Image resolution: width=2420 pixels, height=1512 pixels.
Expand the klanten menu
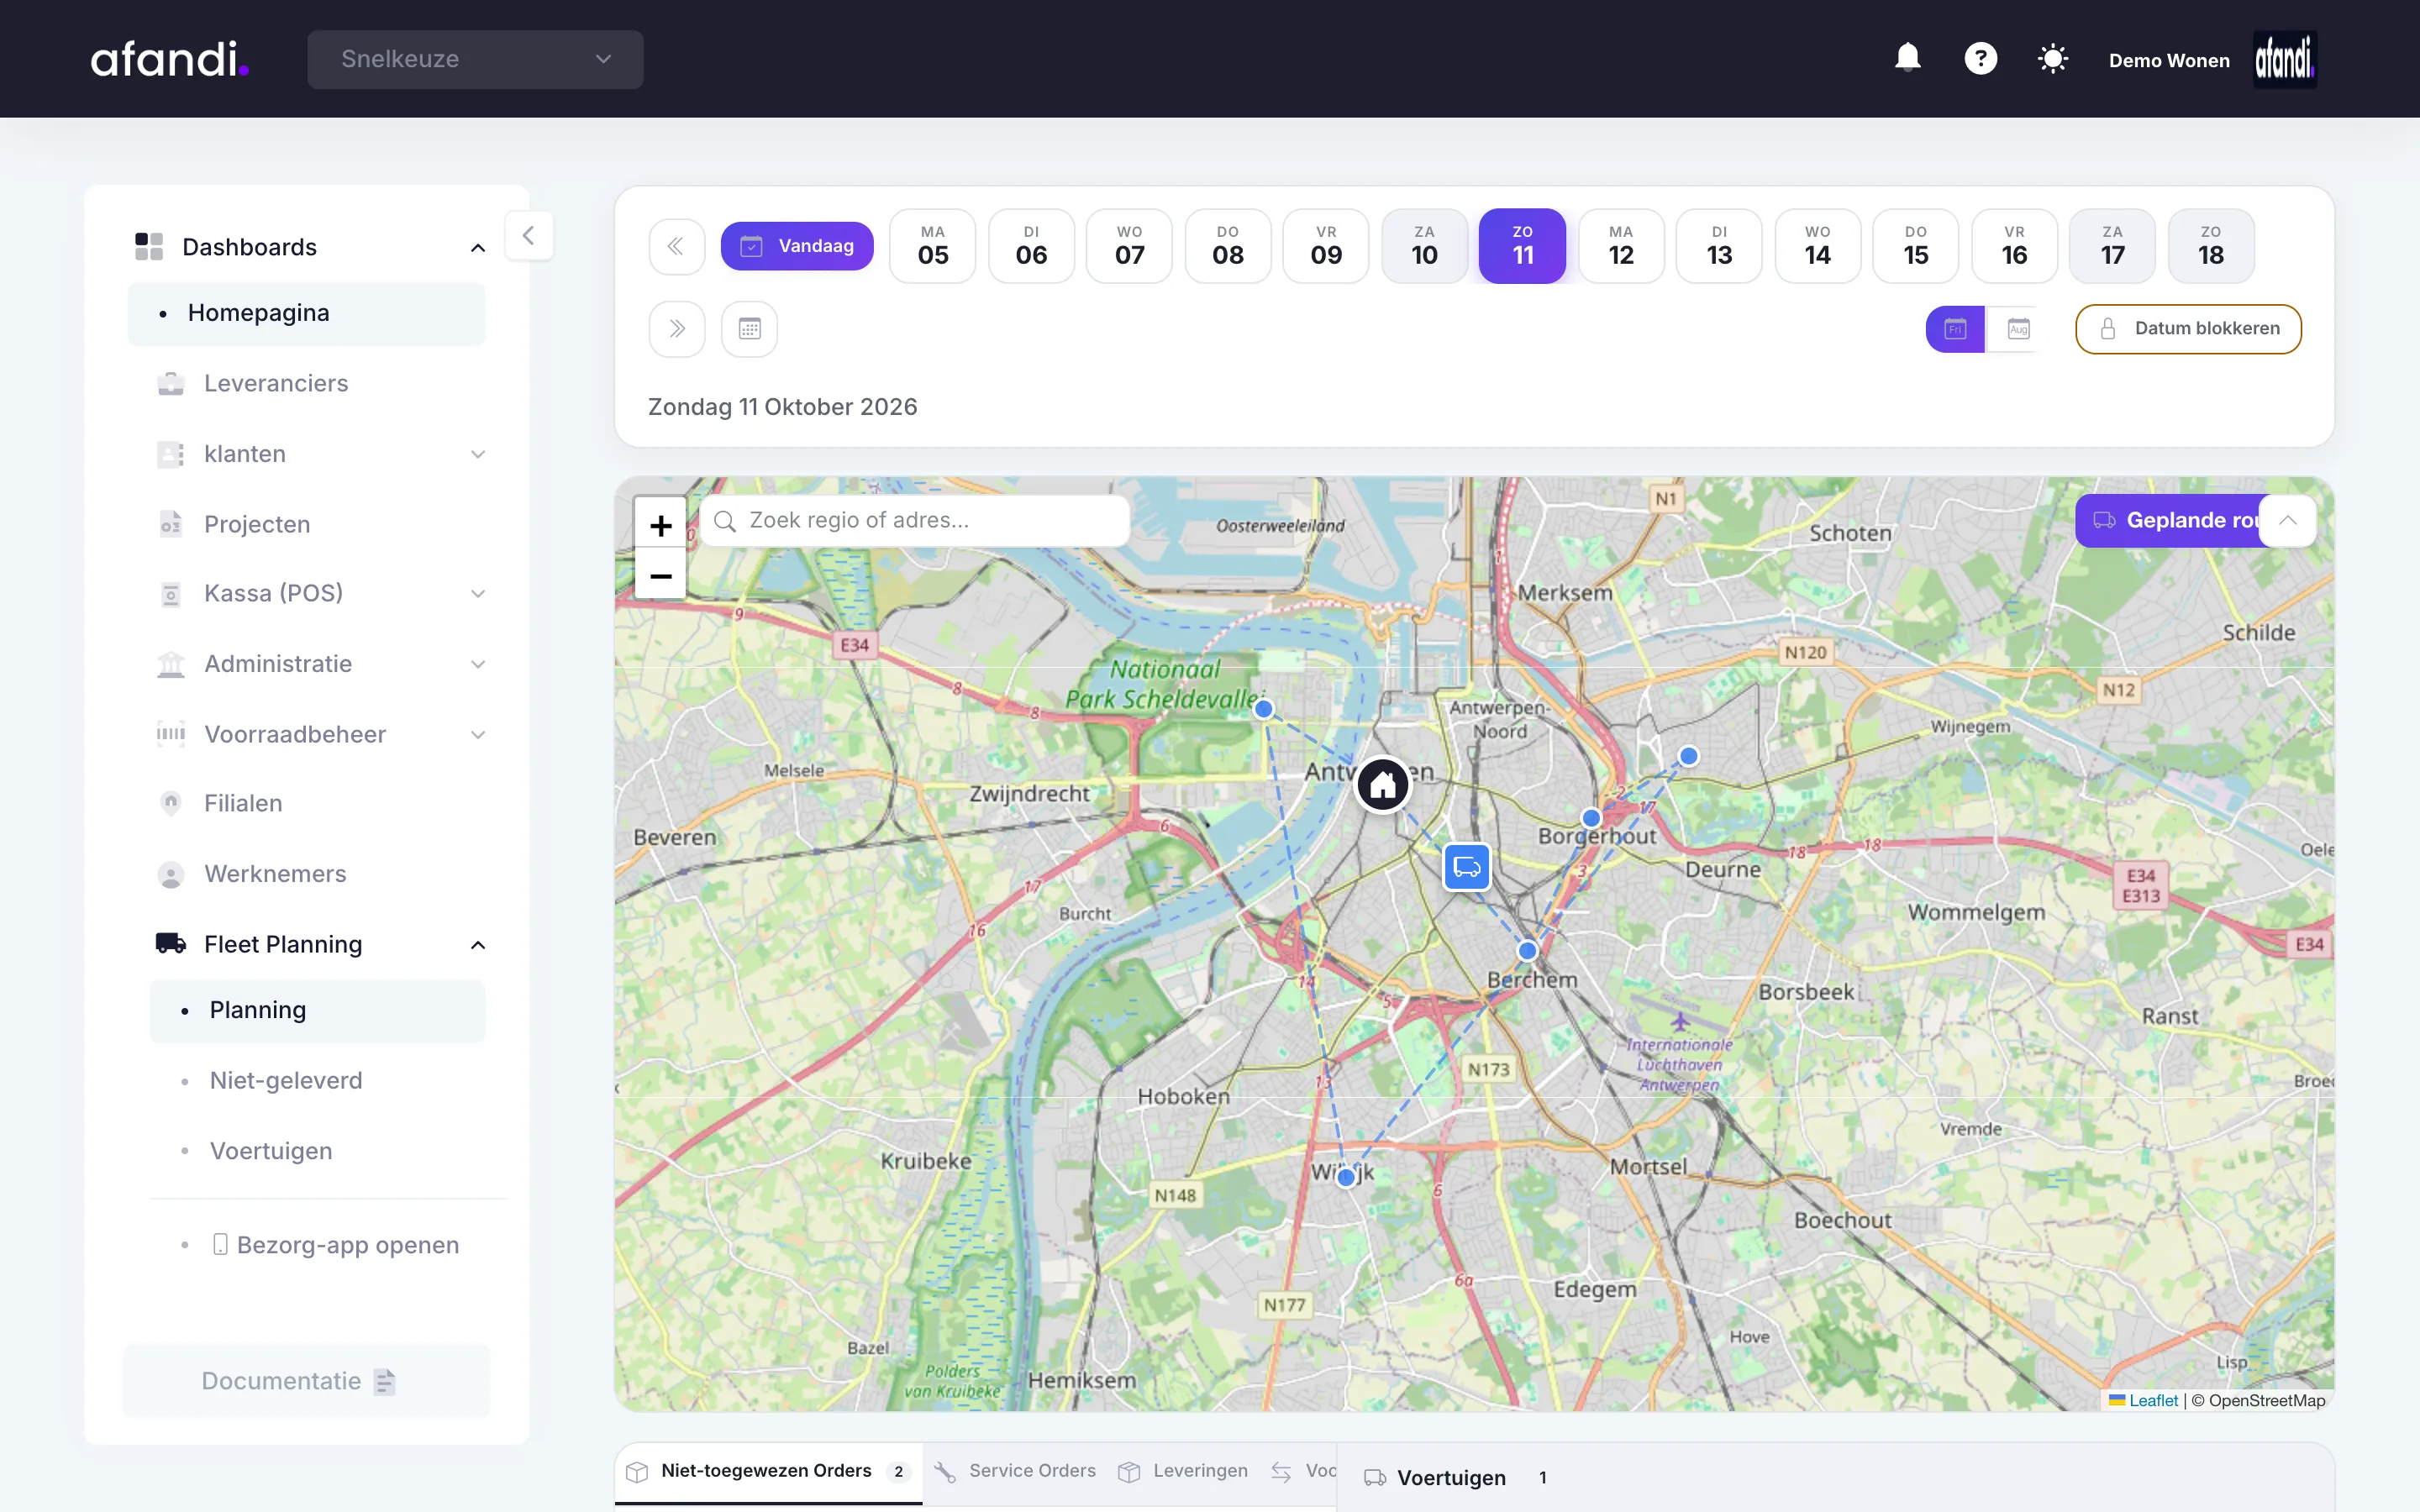point(478,455)
